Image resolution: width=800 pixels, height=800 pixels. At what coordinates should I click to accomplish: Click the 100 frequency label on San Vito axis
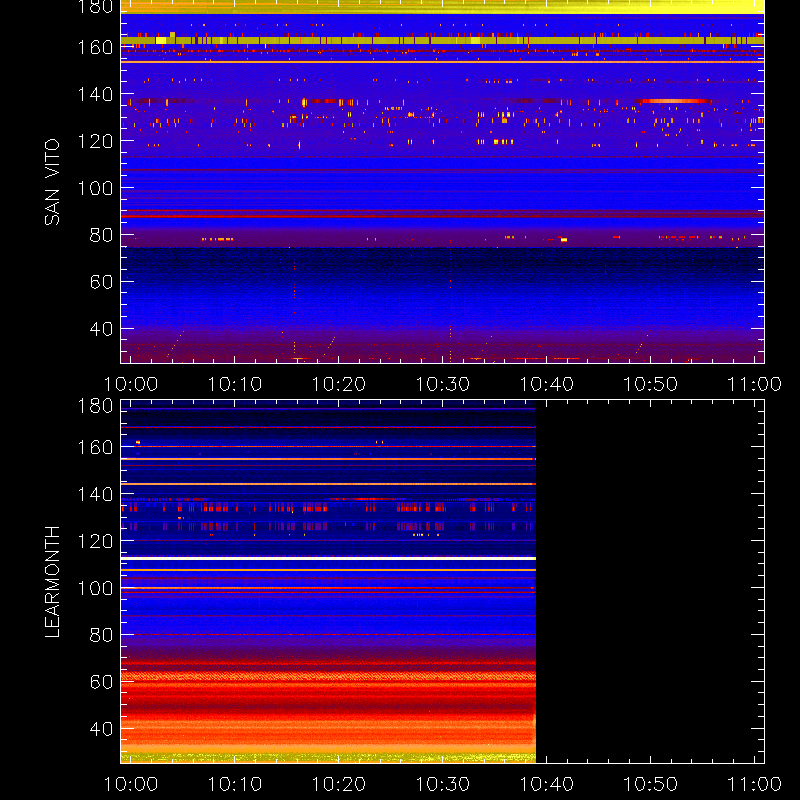(95, 188)
